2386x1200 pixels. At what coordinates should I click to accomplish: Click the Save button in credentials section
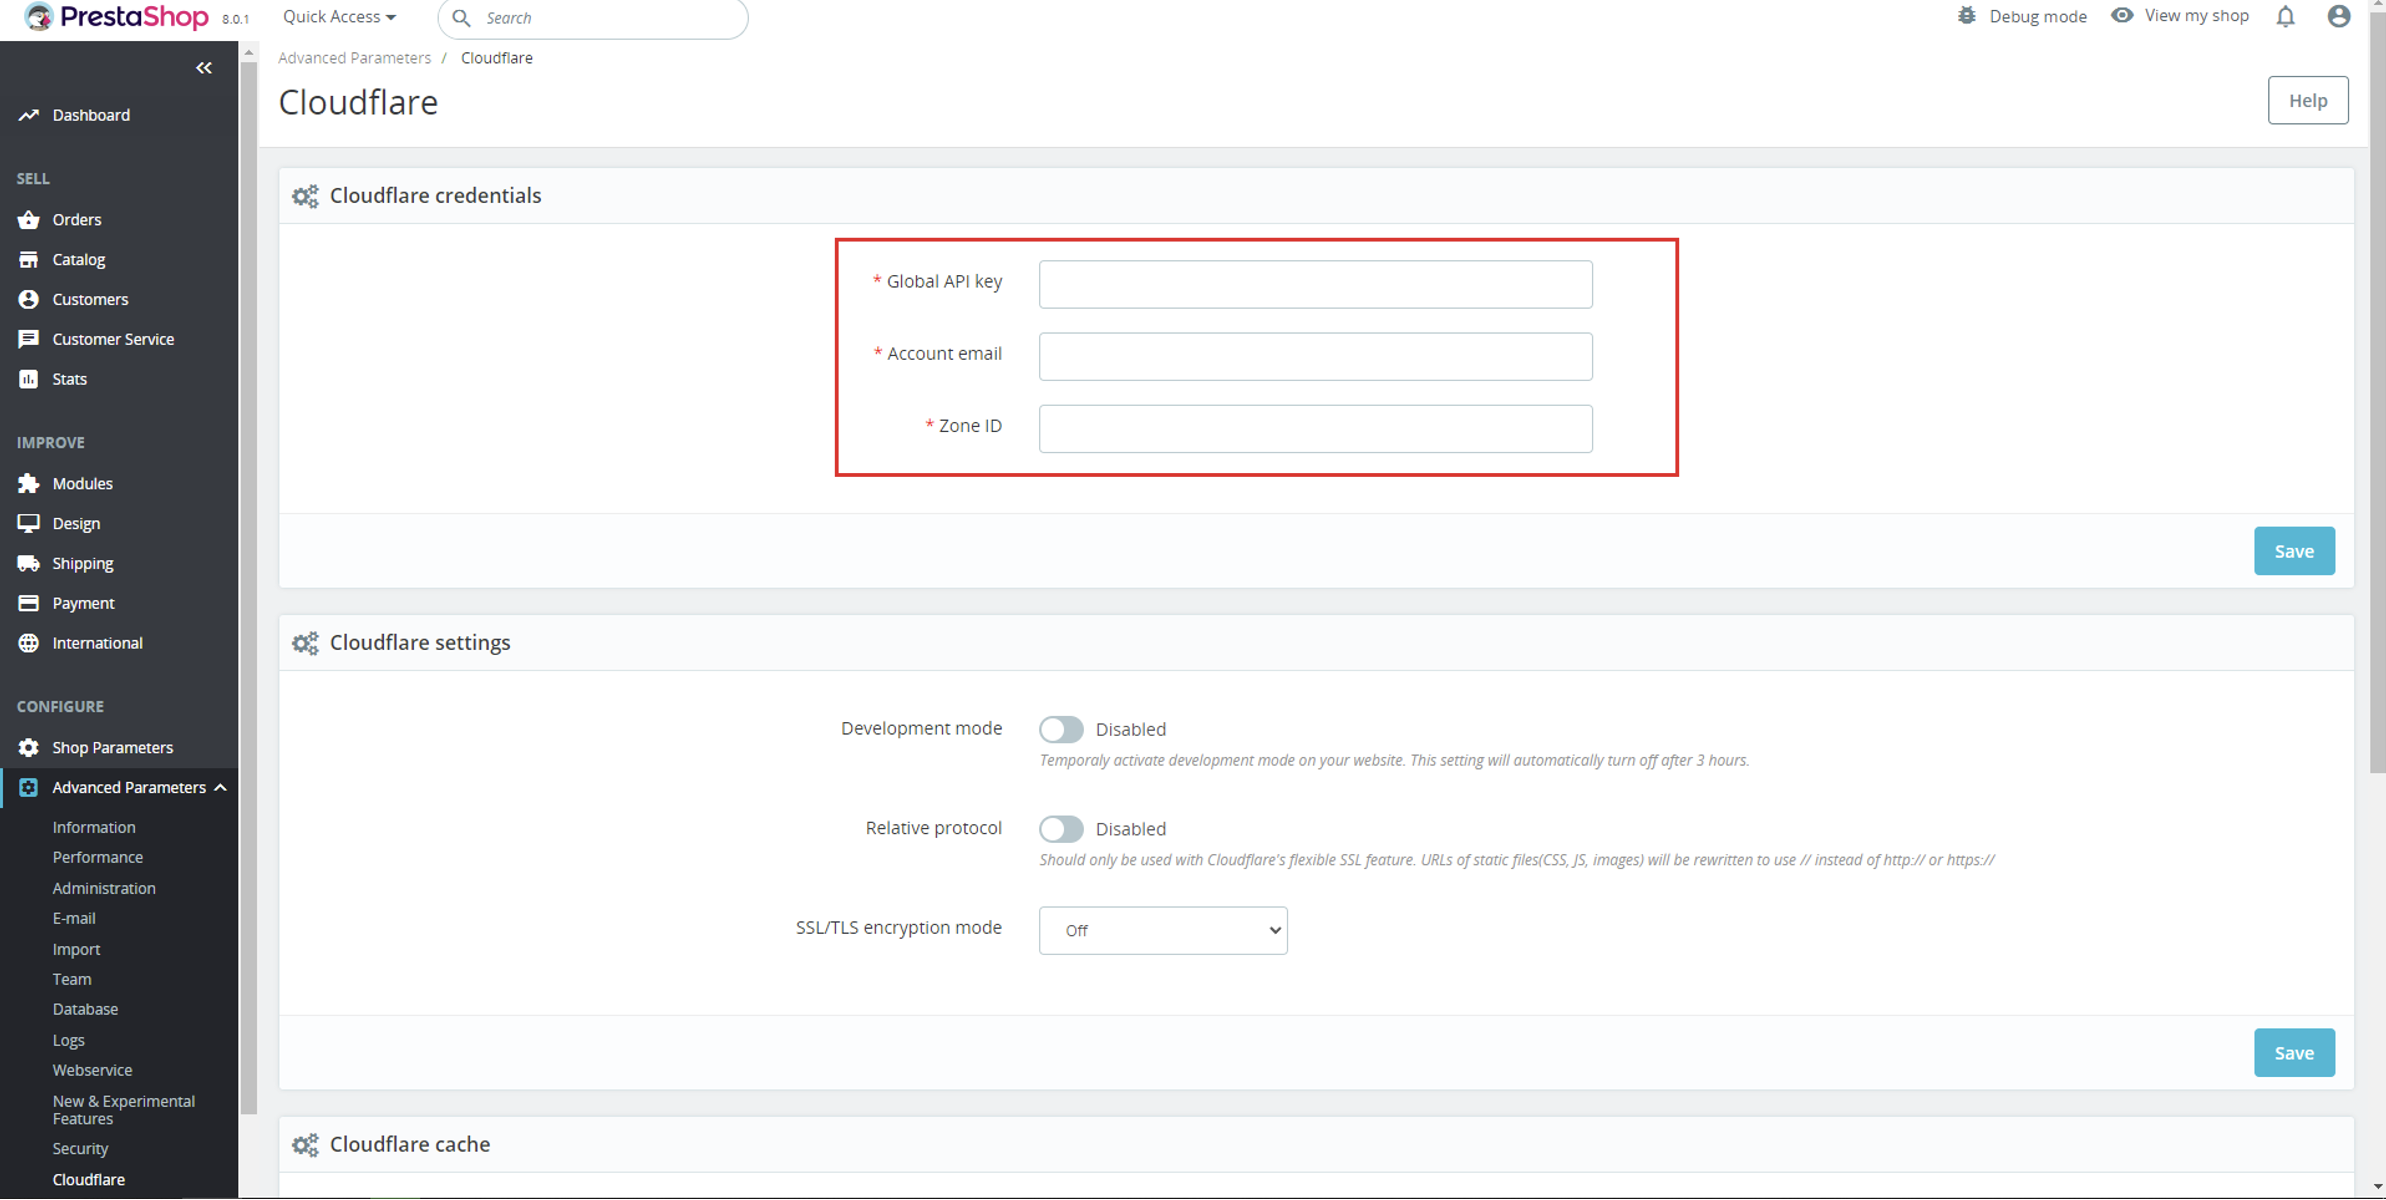click(x=2294, y=549)
